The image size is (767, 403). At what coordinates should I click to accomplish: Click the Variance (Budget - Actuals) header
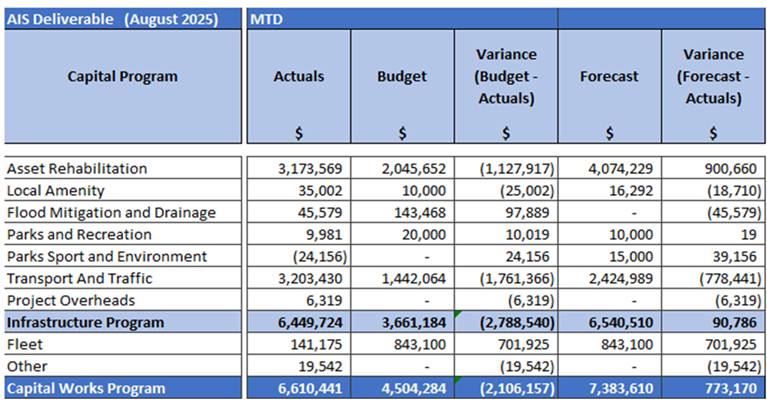coord(506,86)
